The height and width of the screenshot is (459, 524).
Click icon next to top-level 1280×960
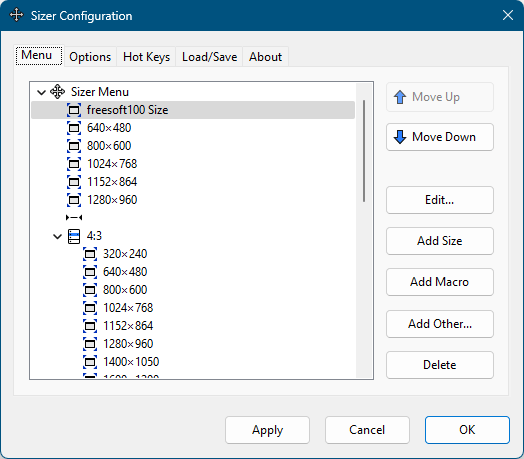pyautogui.click(x=74, y=200)
